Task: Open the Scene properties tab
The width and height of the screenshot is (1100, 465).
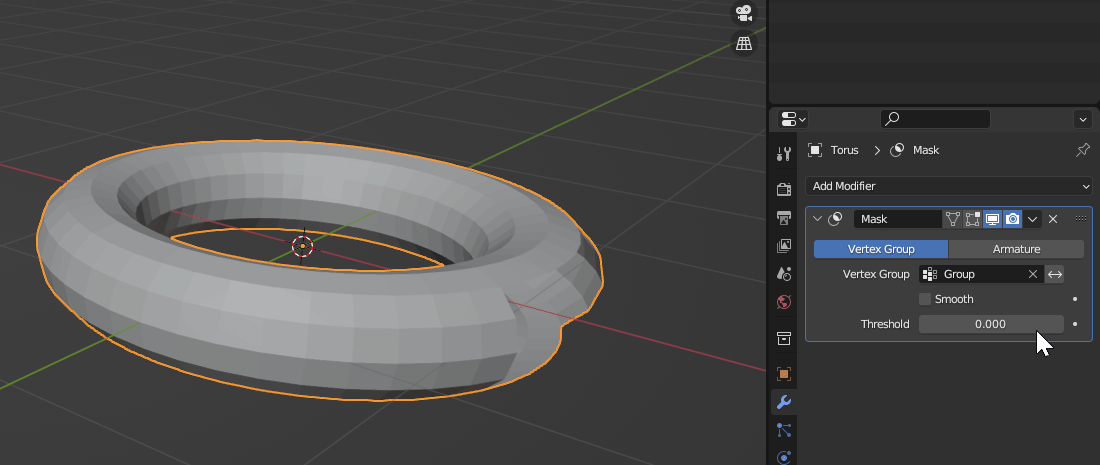Action: point(784,274)
